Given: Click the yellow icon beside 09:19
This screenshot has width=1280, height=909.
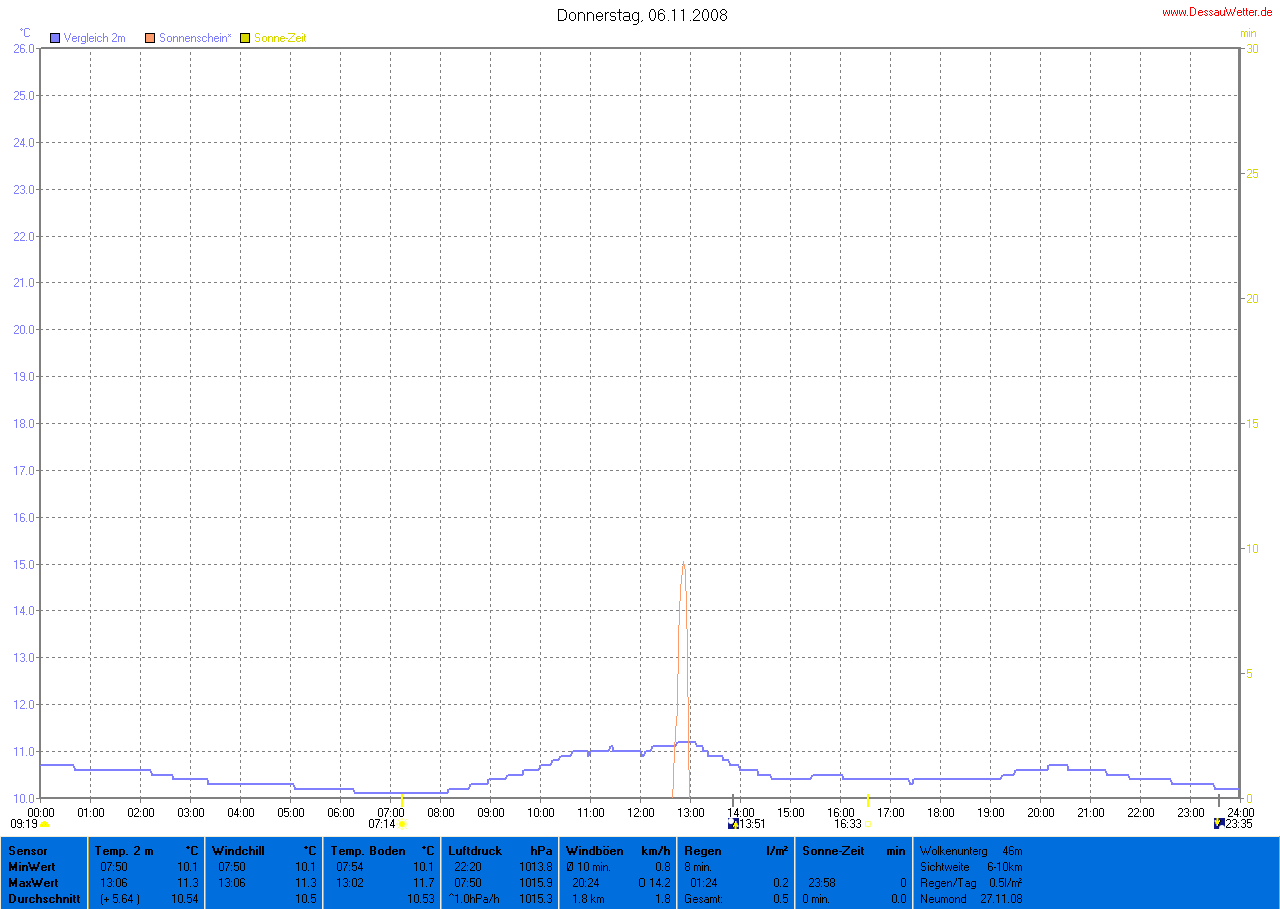Looking at the screenshot, I should [x=45, y=824].
